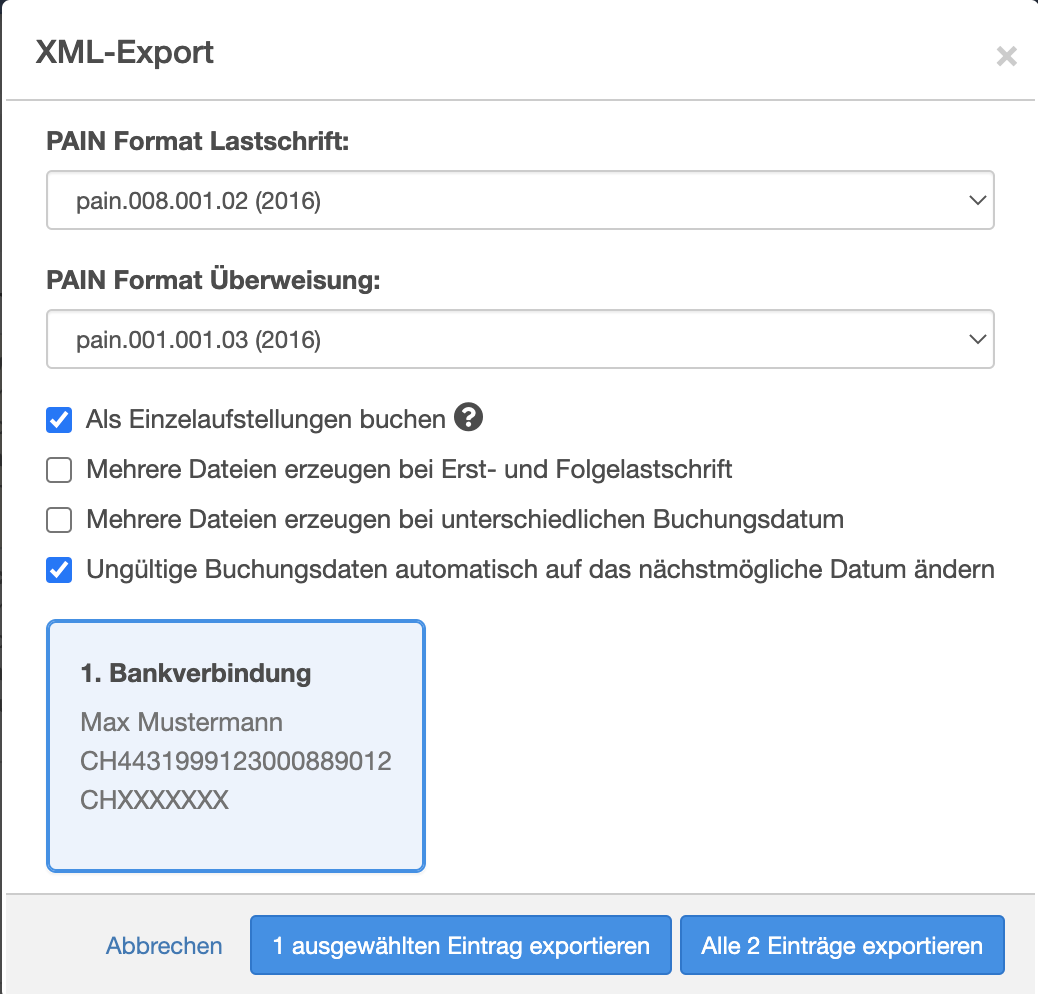The width and height of the screenshot is (1038, 994).
Task: Check Mehrere Dateien bei unterschiedlichen Buchungsdatum
Action: (x=60, y=520)
